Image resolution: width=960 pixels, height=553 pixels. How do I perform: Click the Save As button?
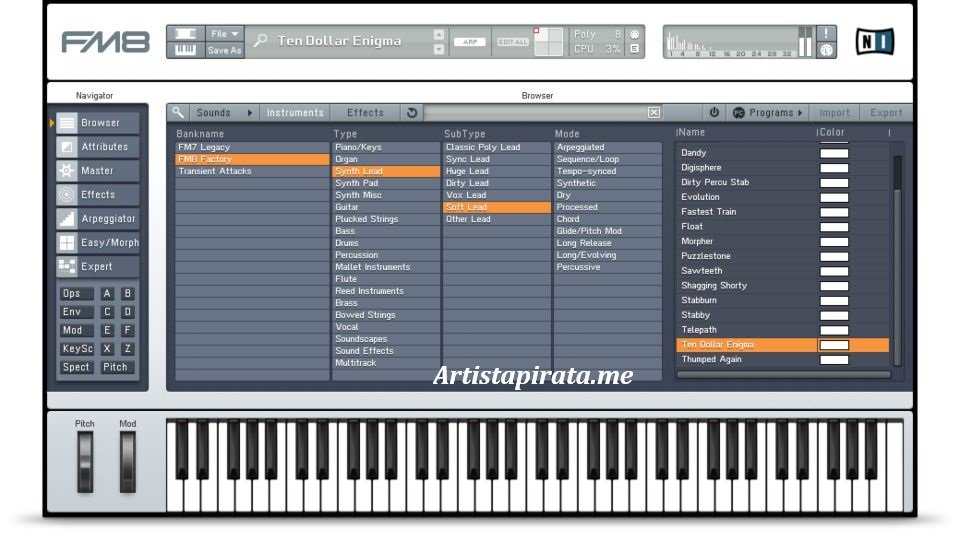click(224, 50)
